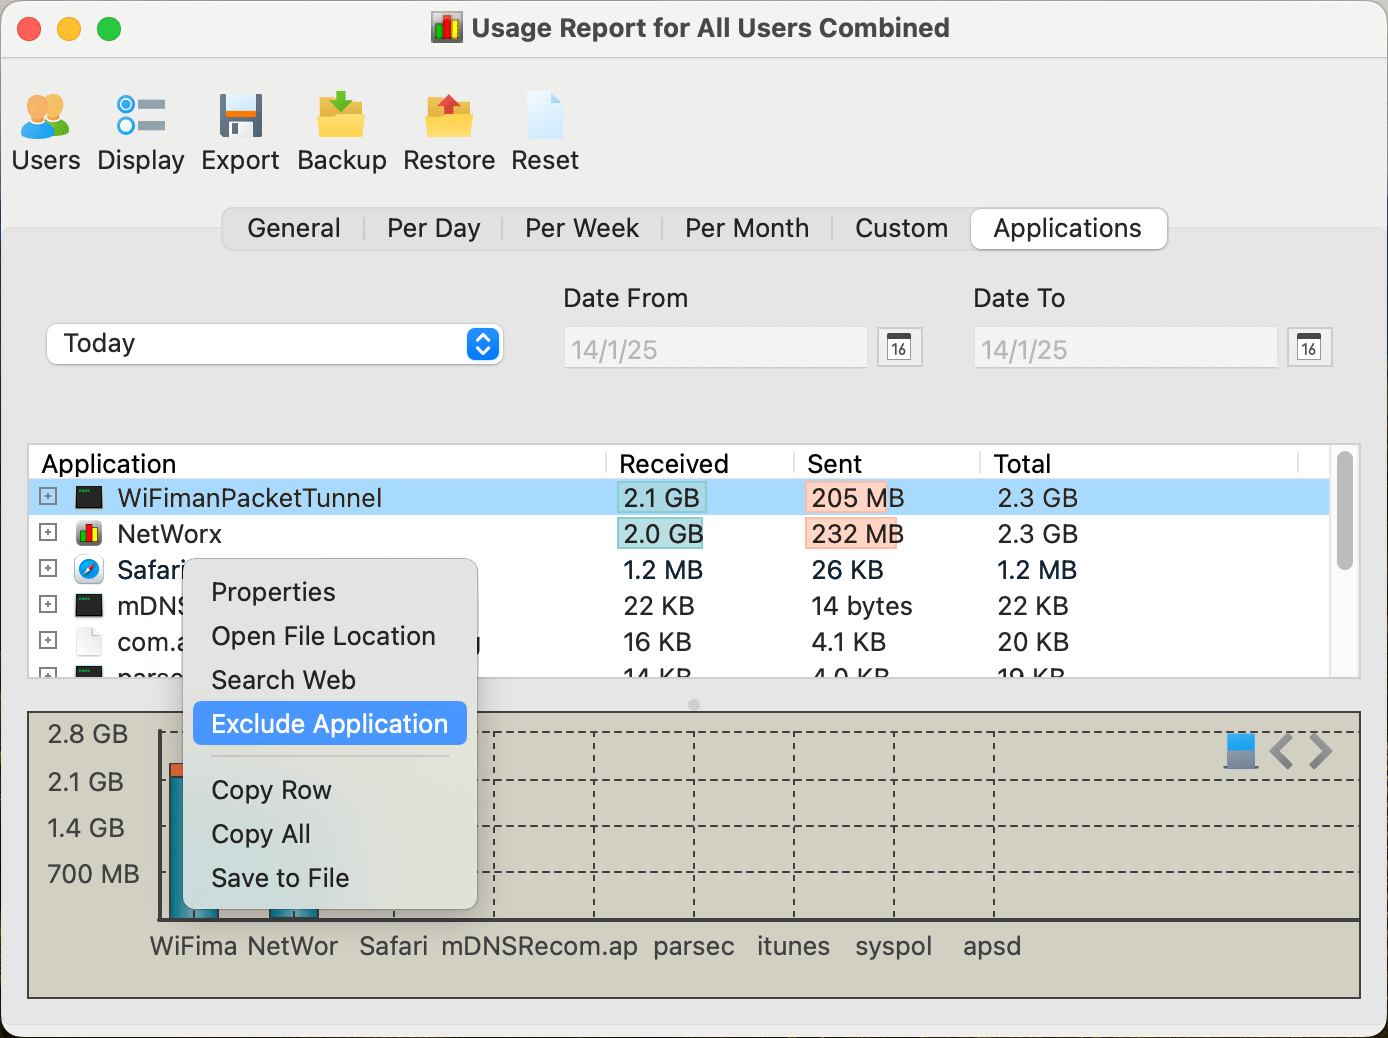Go to next chart page with right chevron

[x=1320, y=751]
